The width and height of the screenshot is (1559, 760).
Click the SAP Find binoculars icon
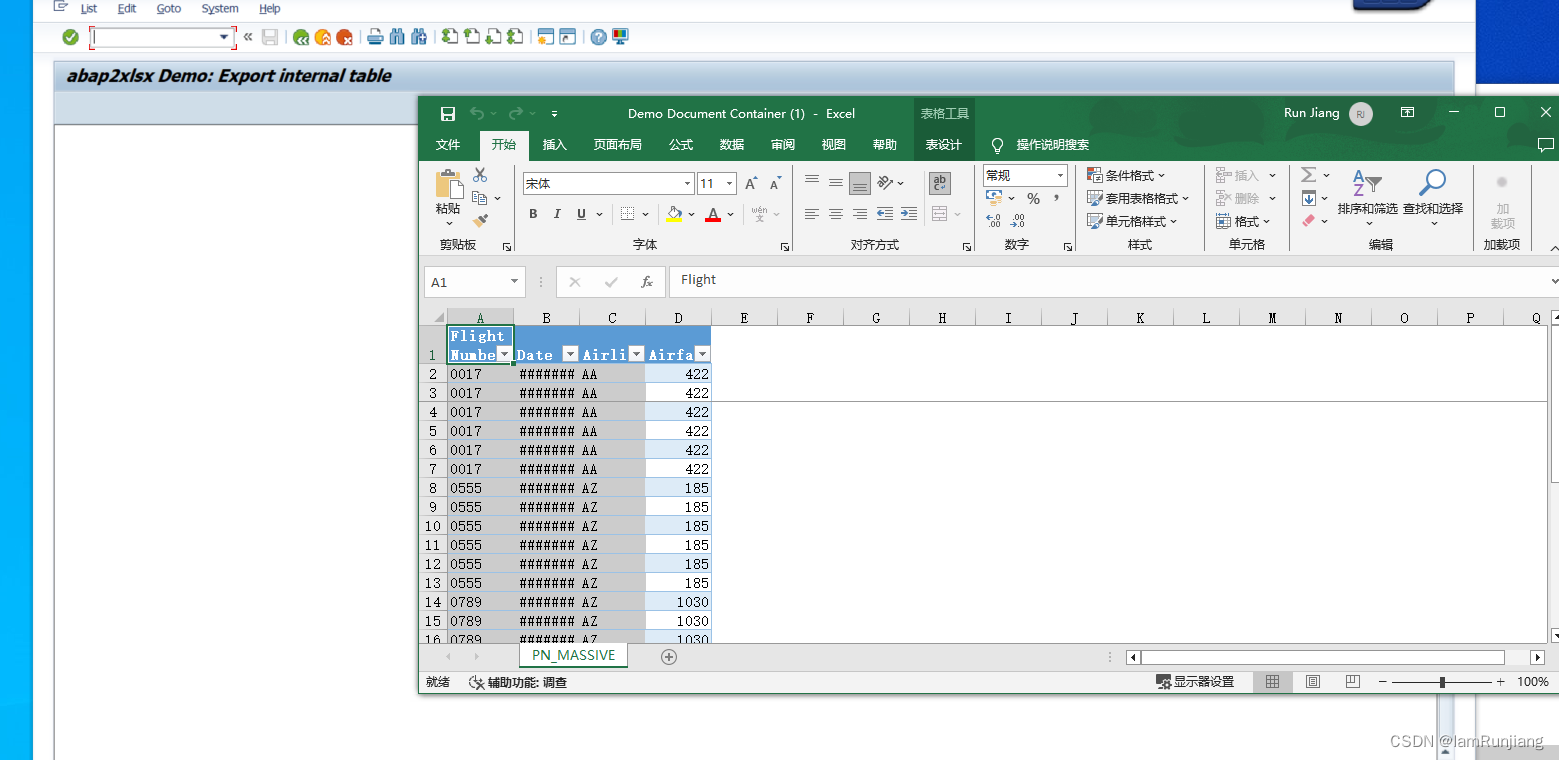(397, 37)
